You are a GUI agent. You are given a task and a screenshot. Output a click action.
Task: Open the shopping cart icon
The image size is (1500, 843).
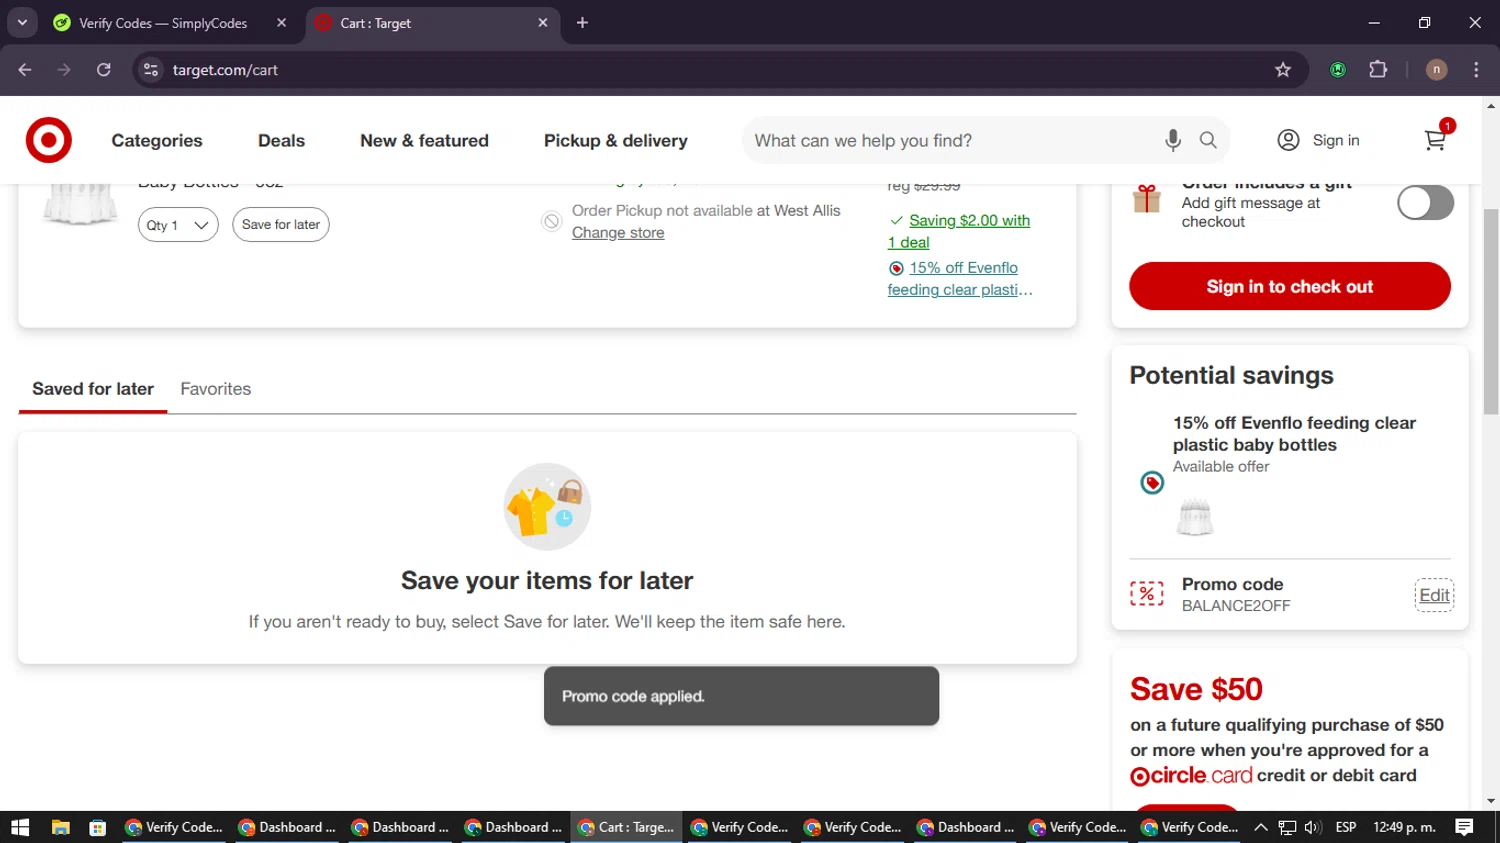(x=1435, y=140)
